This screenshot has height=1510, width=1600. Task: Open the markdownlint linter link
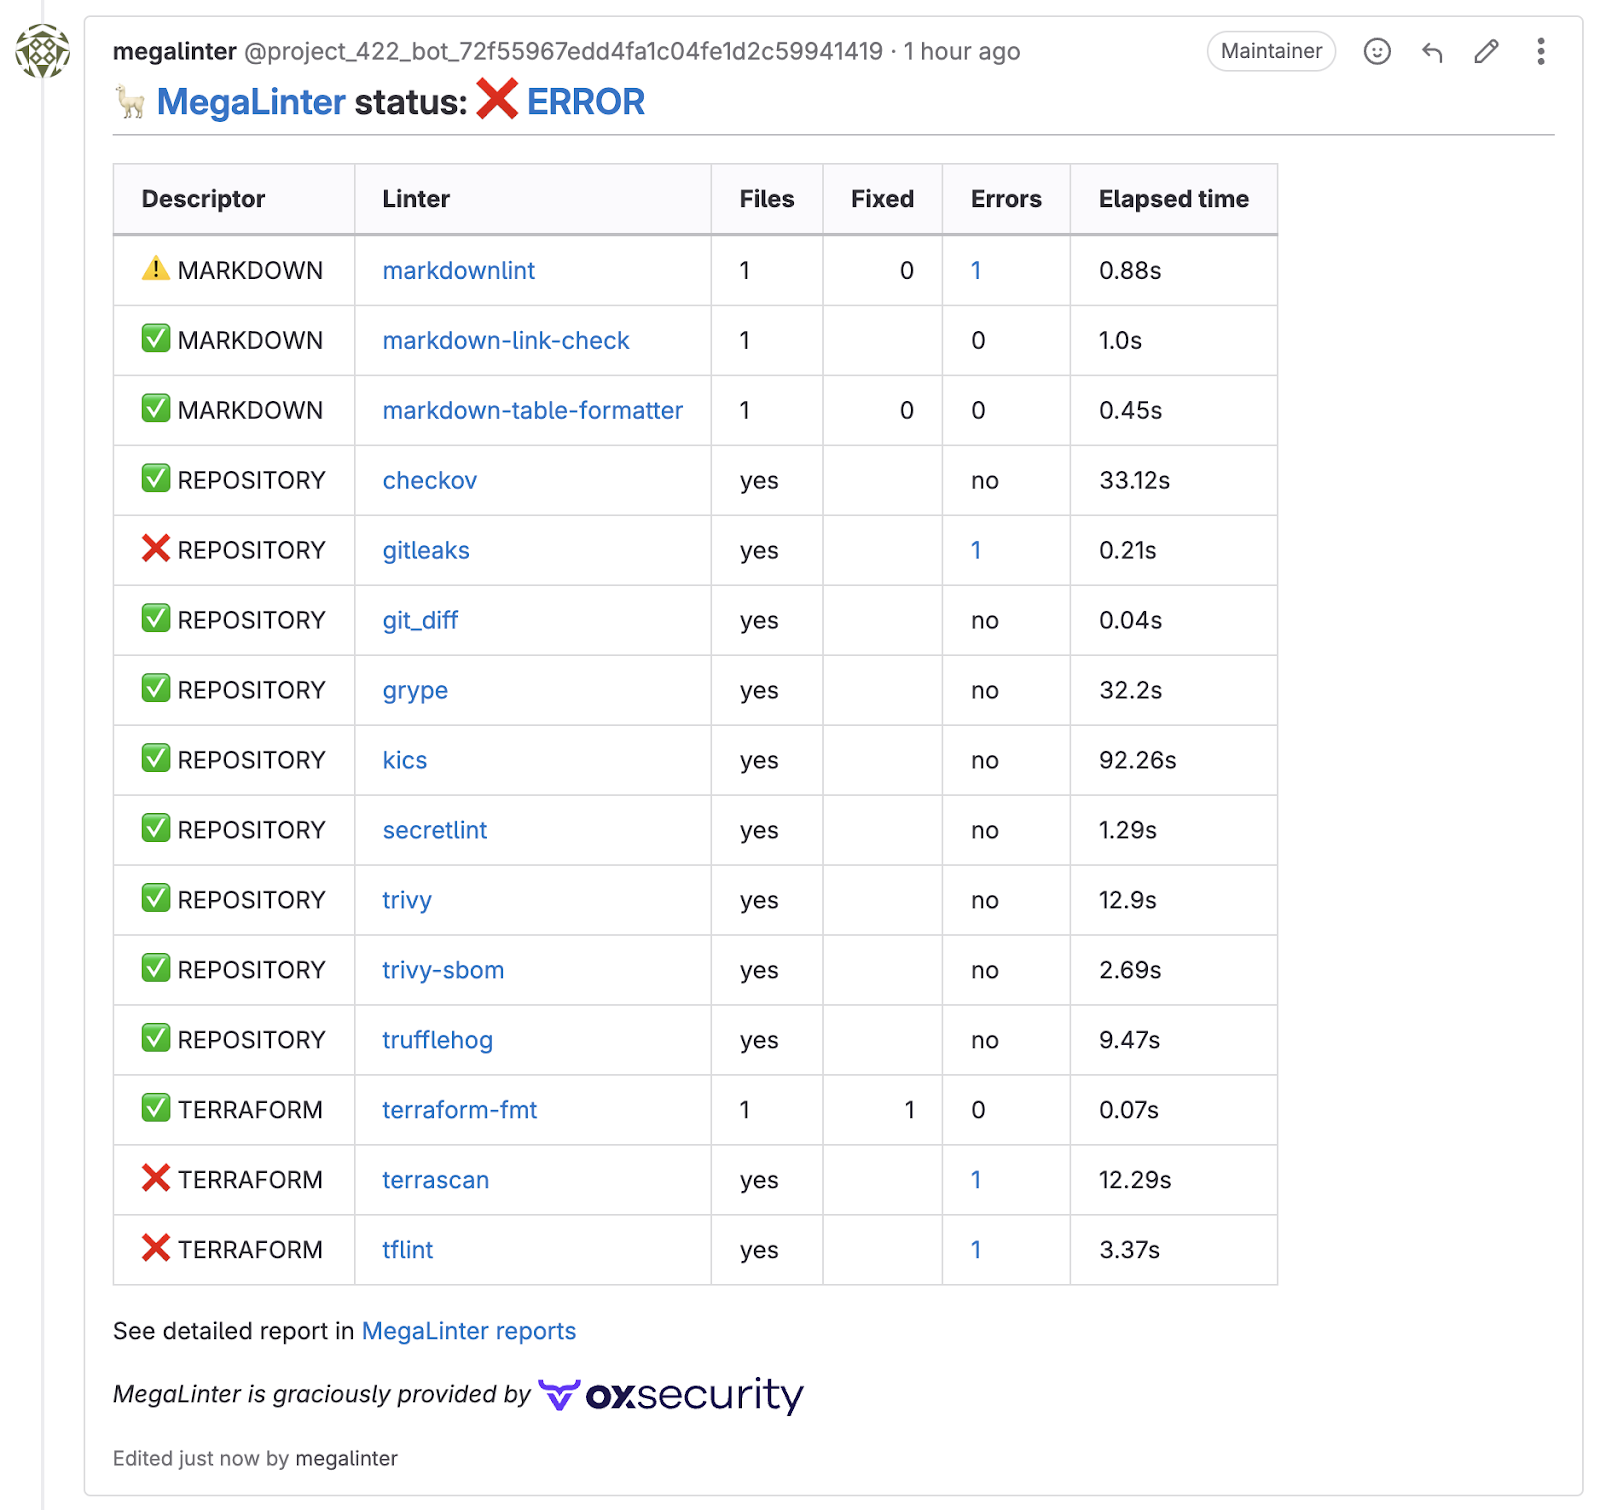coord(458,270)
